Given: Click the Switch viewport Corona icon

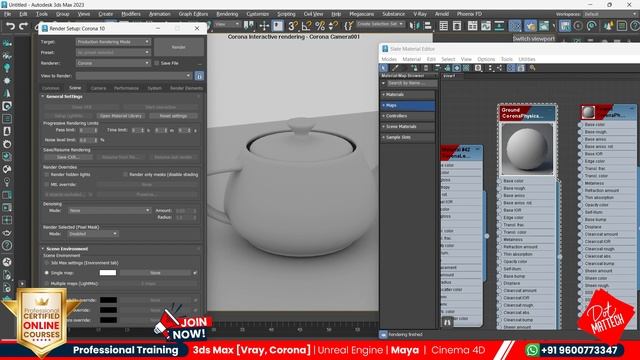Looking at the screenshot, I should (x=565, y=26).
